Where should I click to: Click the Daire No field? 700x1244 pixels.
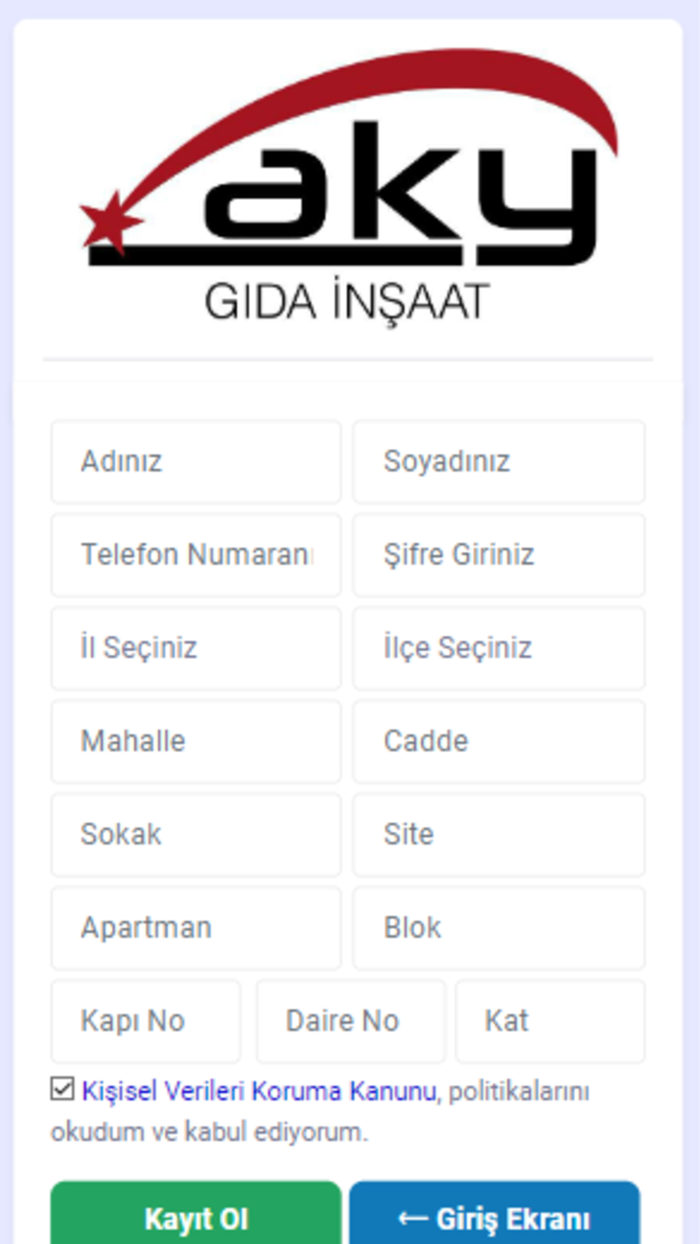click(x=350, y=1020)
